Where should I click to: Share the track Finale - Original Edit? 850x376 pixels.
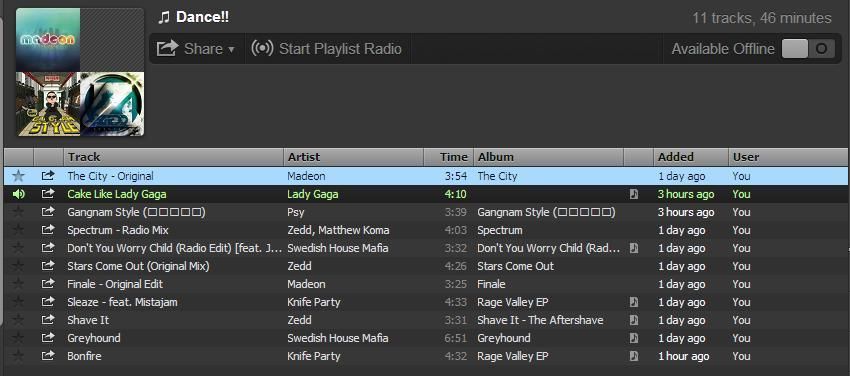click(48, 284)
